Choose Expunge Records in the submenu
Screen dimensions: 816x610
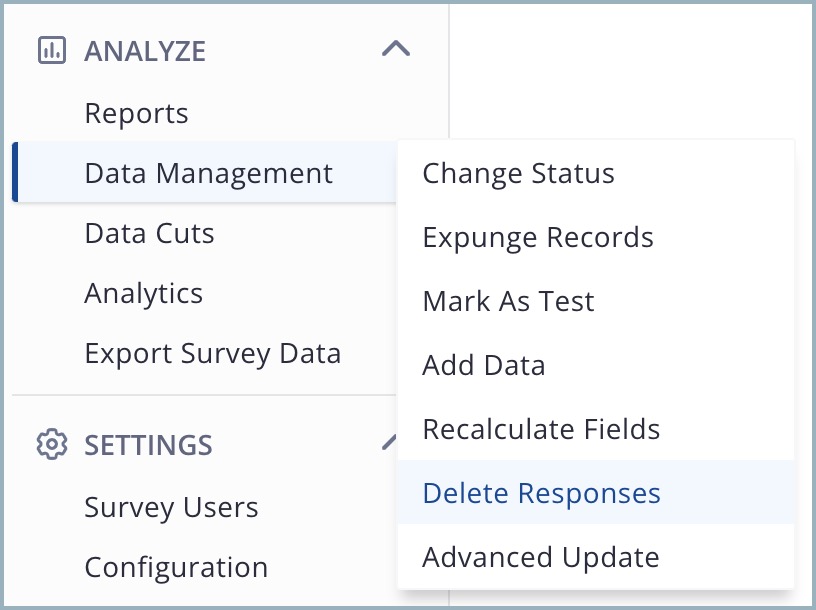(x=538, y=237)
